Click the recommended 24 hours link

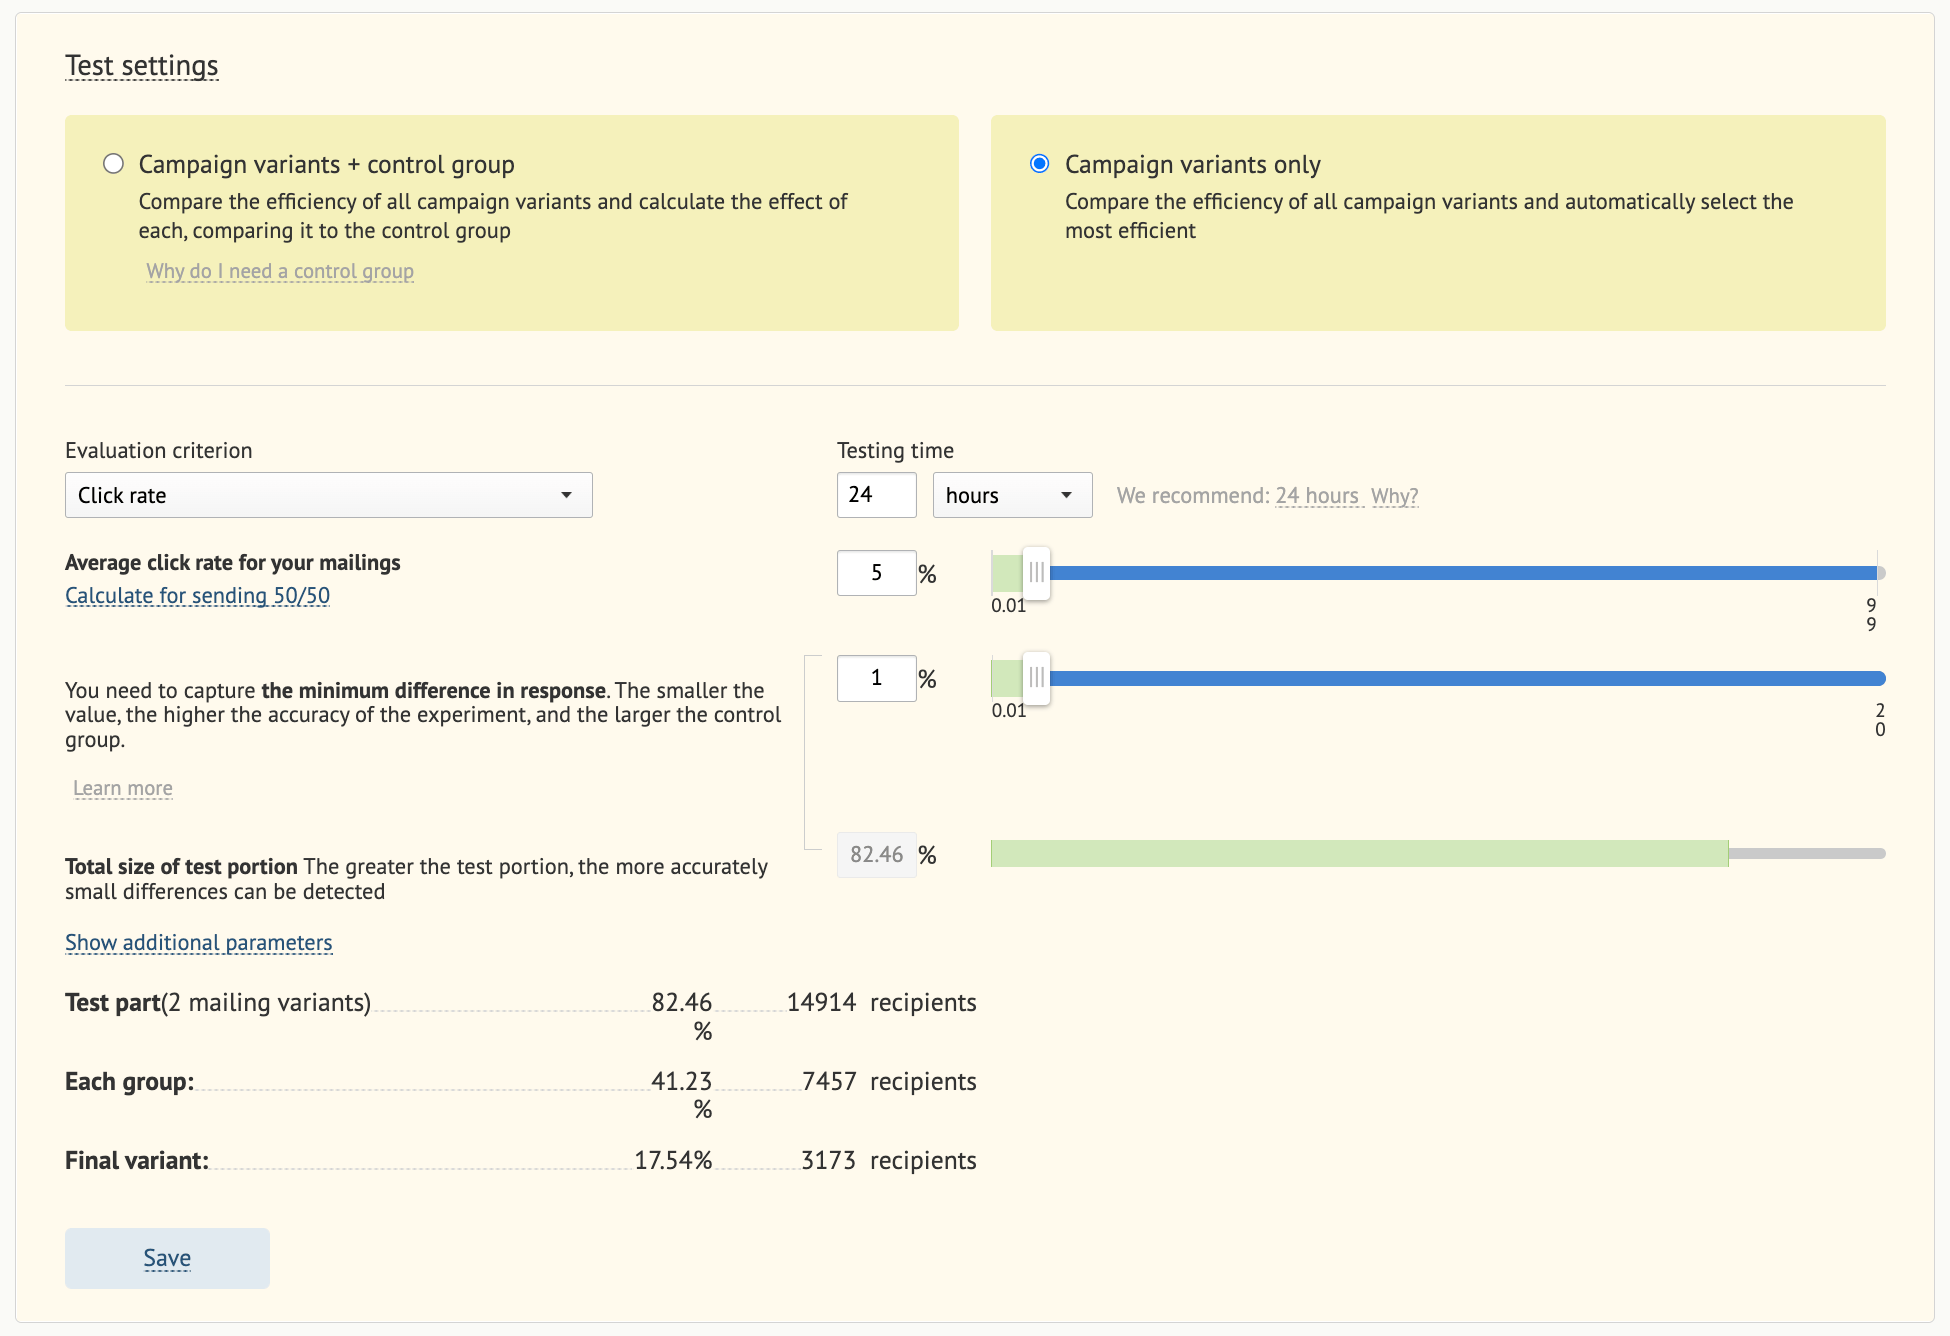coord(1317,496)
